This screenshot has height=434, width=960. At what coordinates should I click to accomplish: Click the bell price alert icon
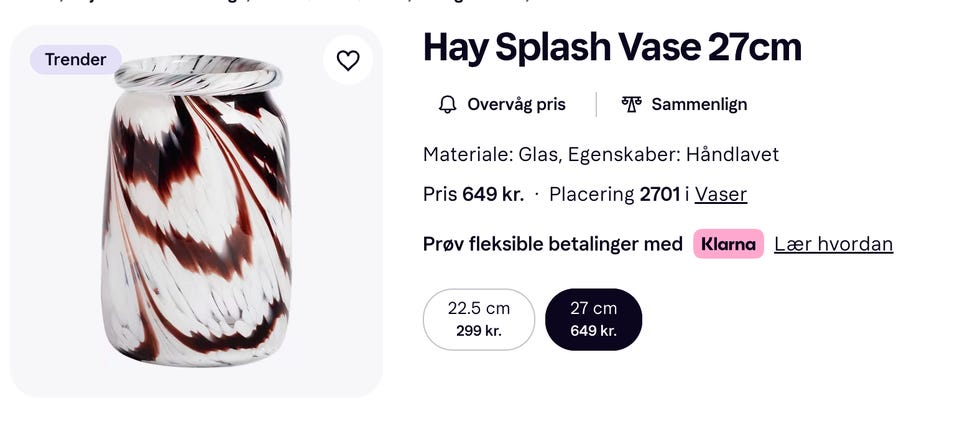coord(447,104)
